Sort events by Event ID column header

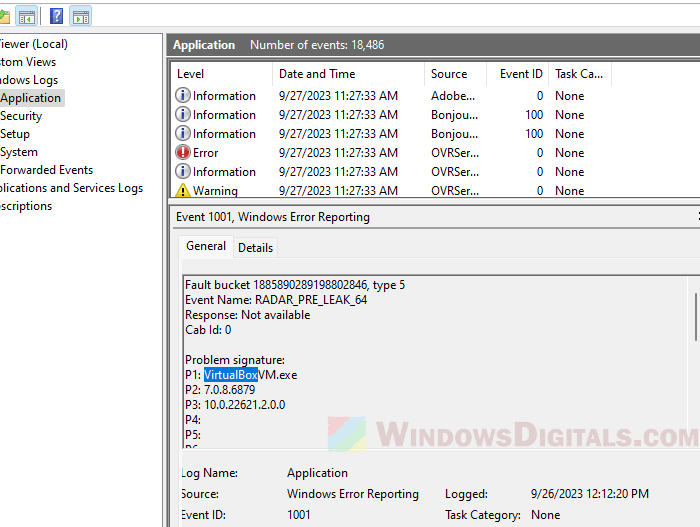[x=517, y=74]
